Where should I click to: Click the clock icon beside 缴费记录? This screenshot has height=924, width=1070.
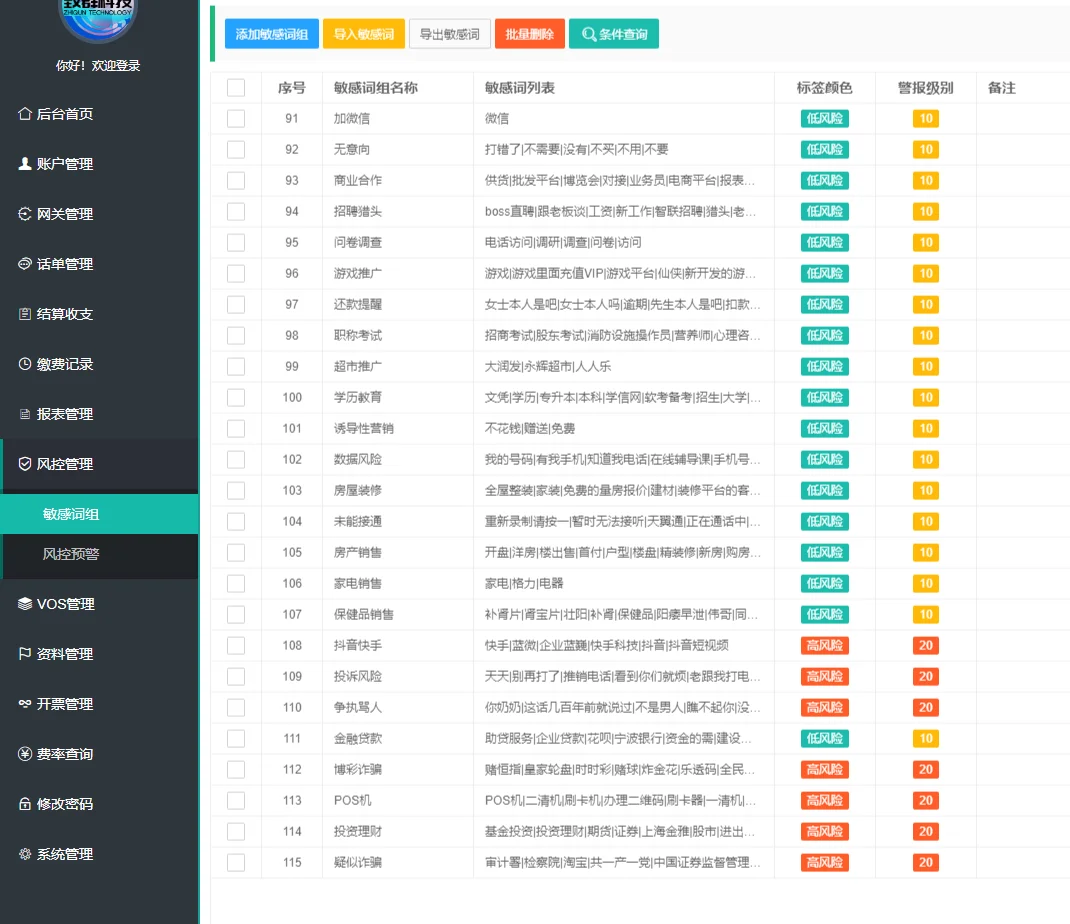(x=25, y=364)
